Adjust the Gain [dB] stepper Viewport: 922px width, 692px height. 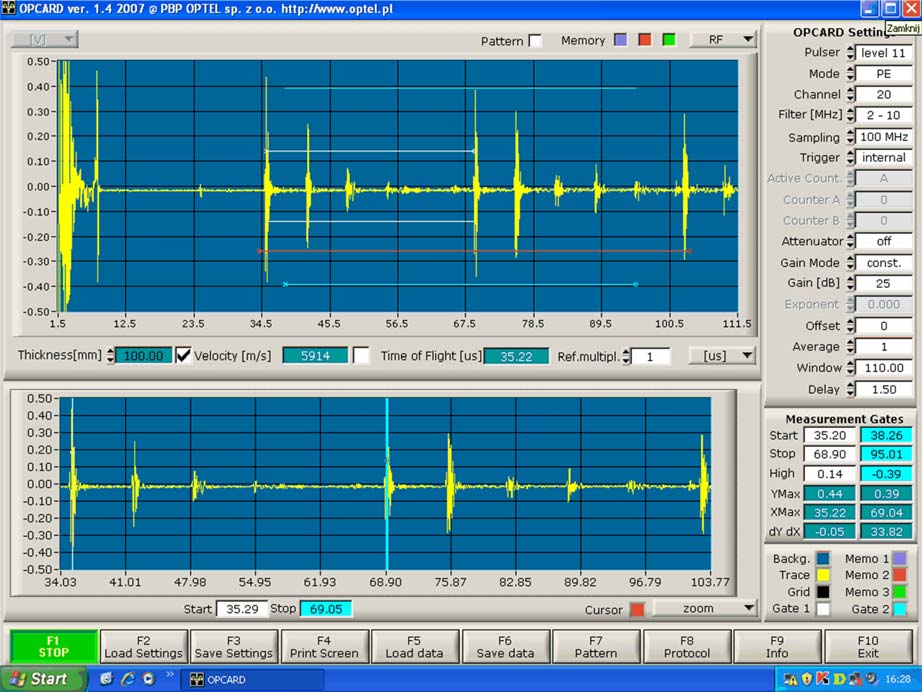pos(850,283)
